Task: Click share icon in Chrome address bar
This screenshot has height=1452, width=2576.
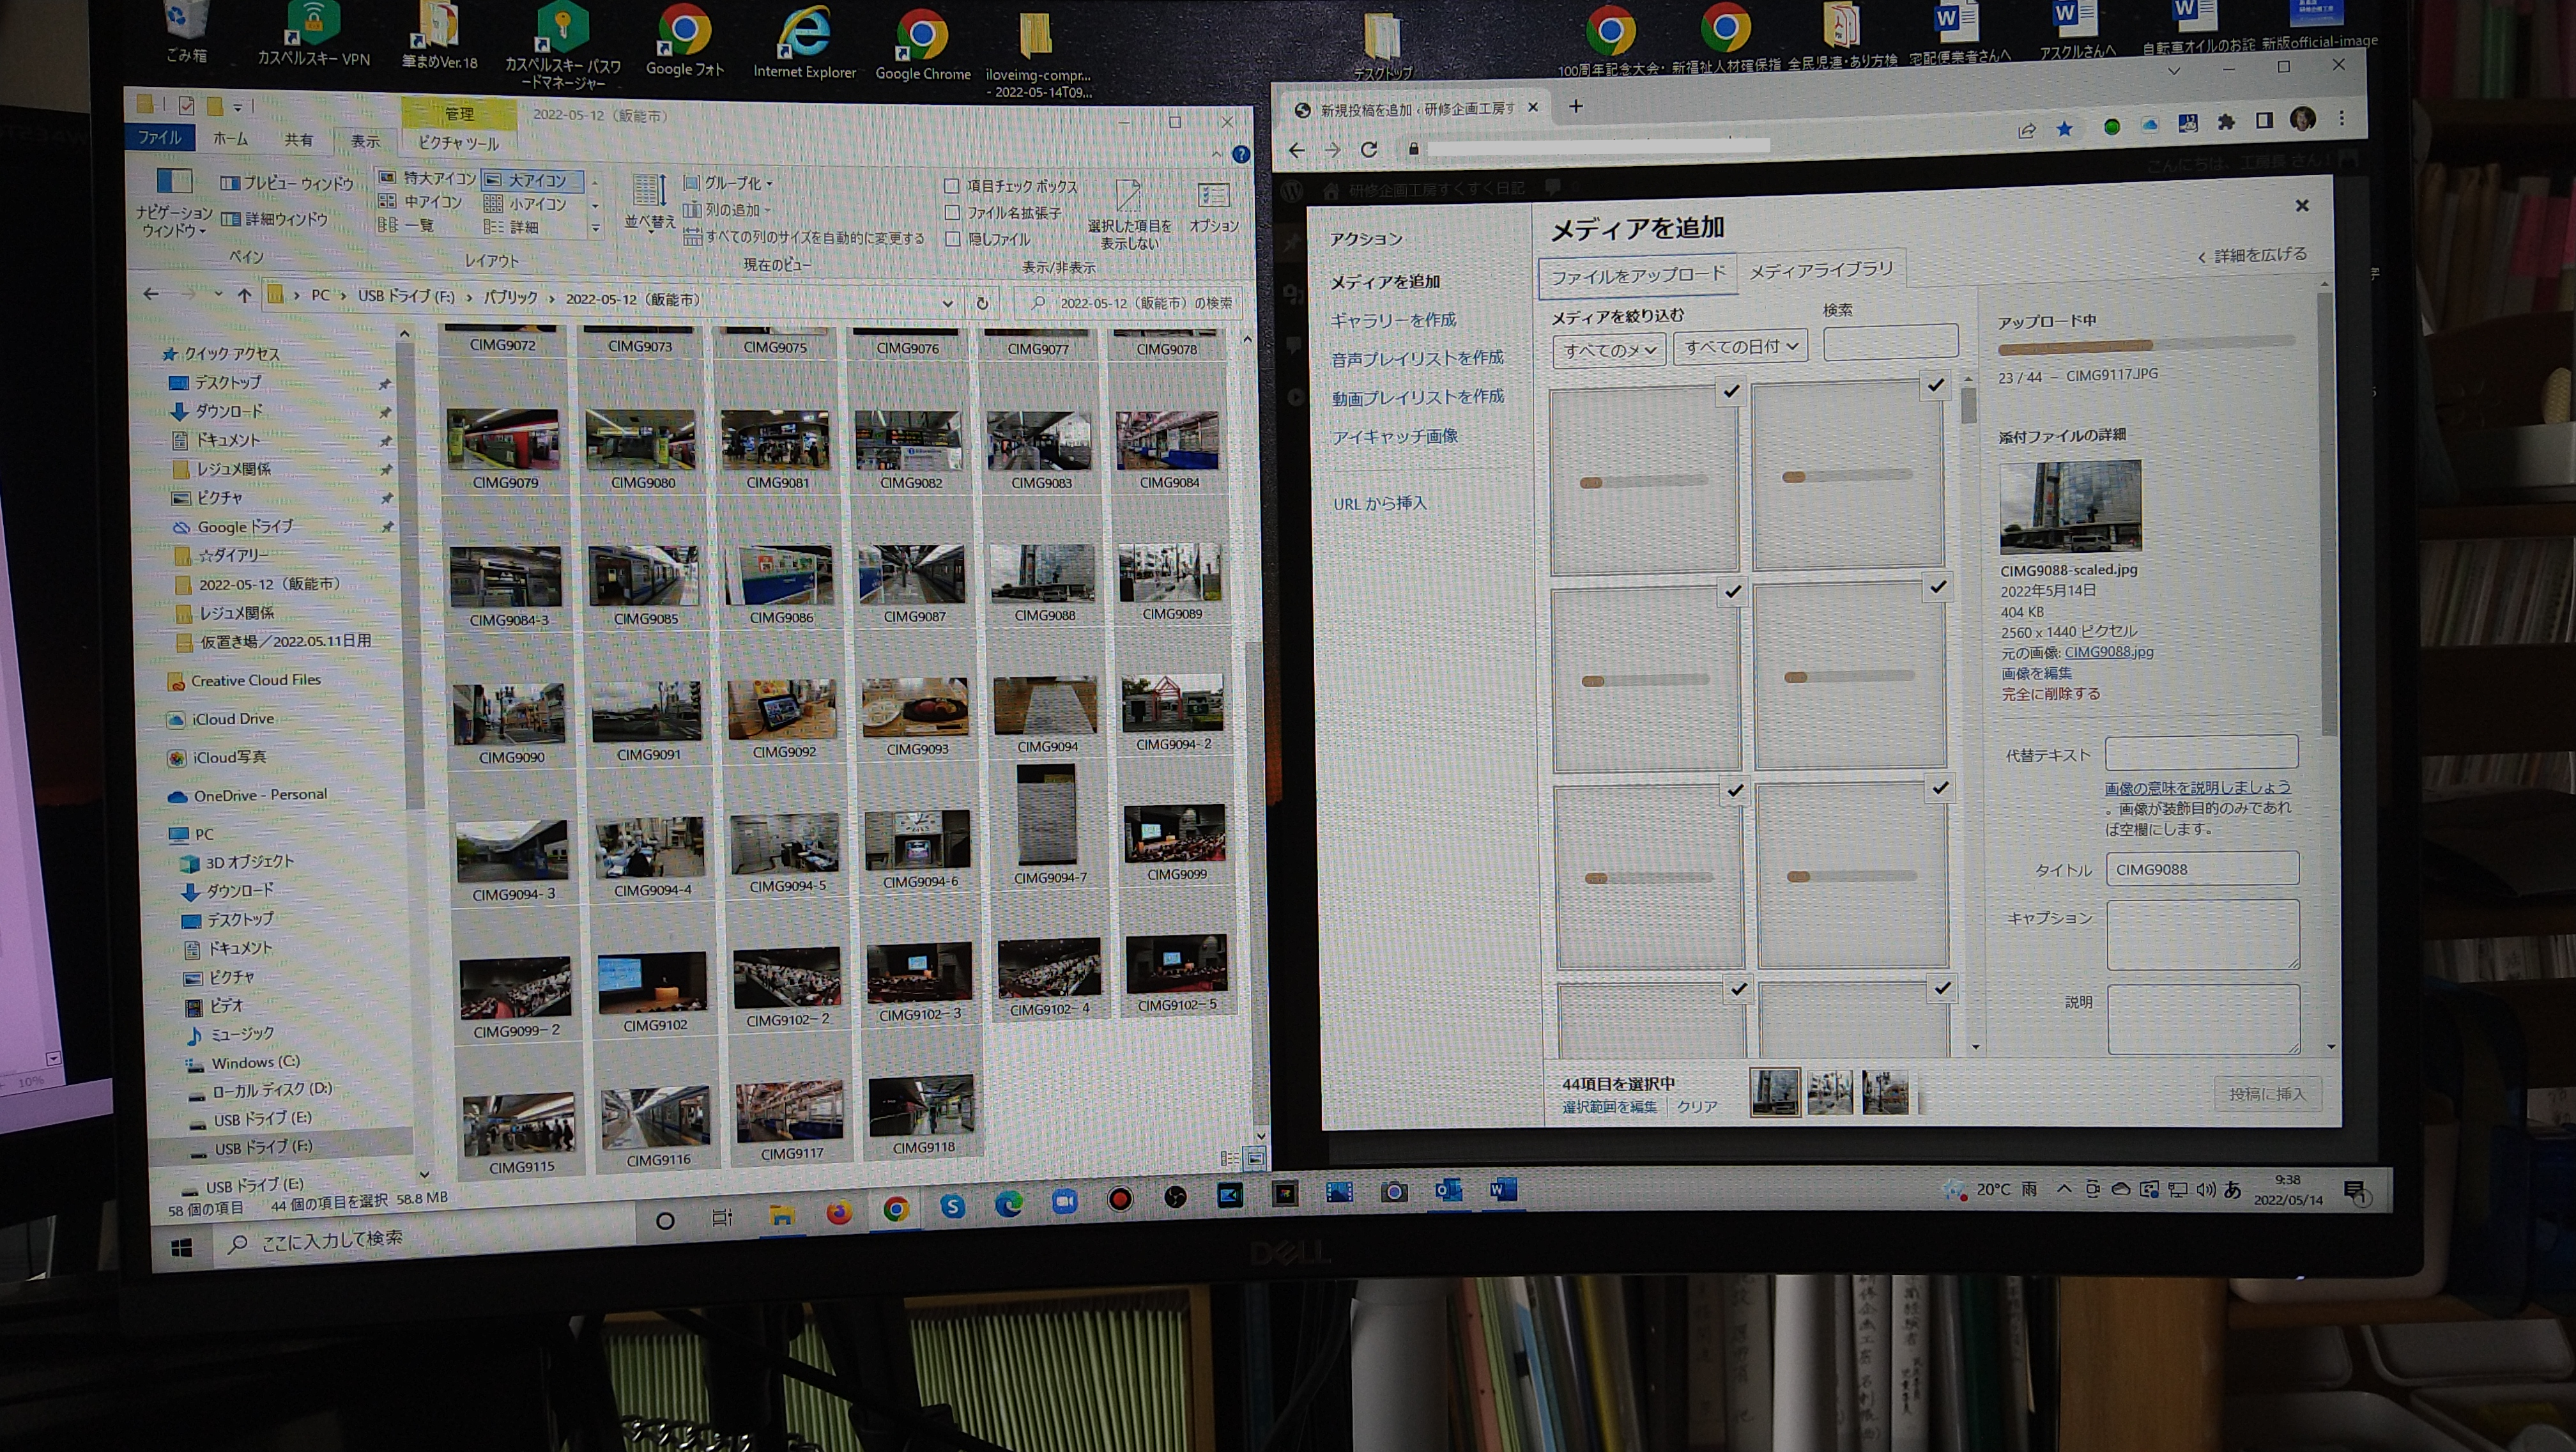Action: (x=2026, y=131)
